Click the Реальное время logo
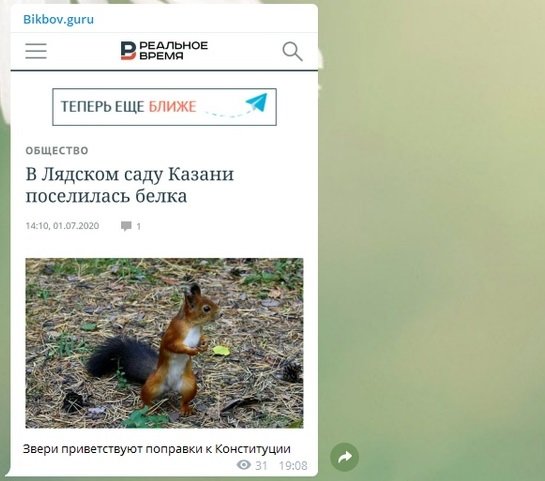545x481 pixels. pyautogui.click(x=164, y=50)
